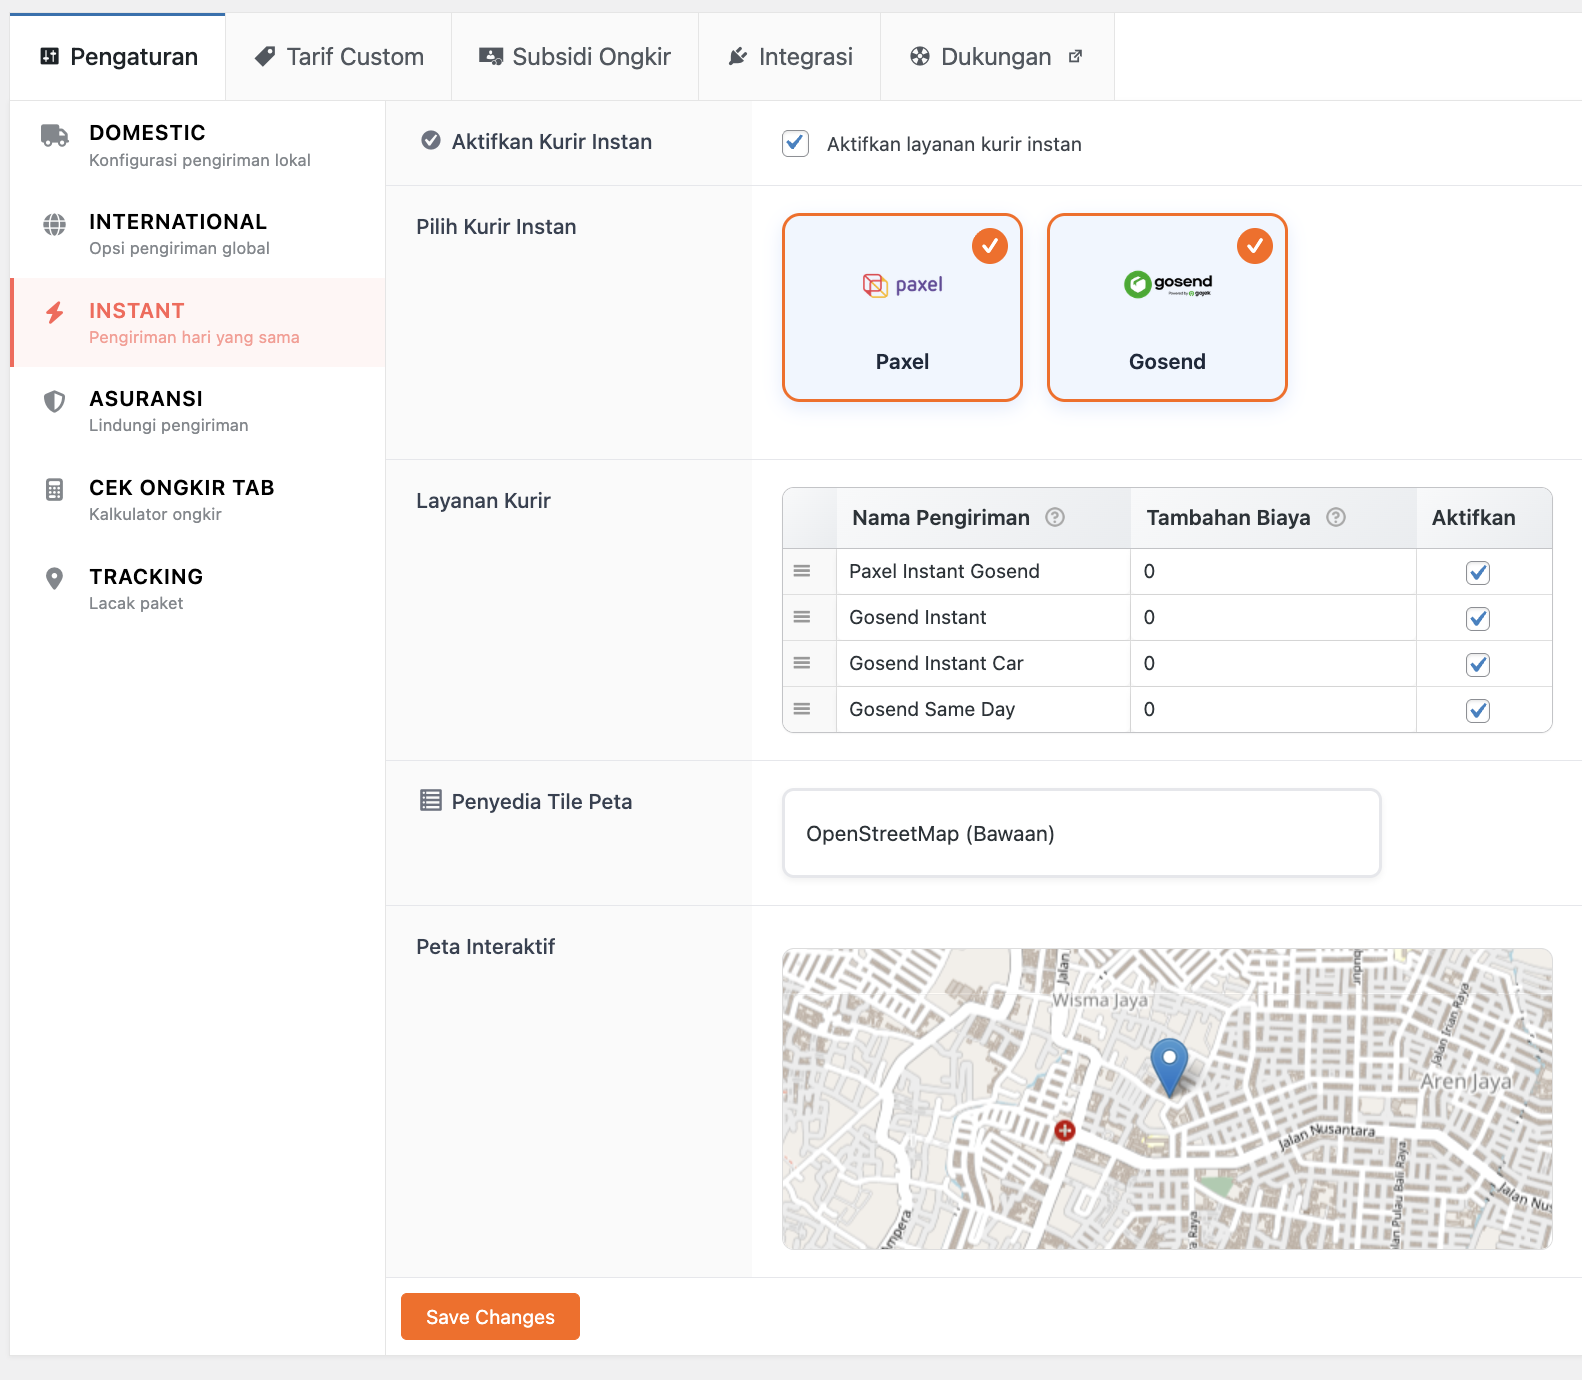This screenshot has width=1582, height=1380.
Task: Deselect the Gosend courier card
Action: [x=1167, y=307]
